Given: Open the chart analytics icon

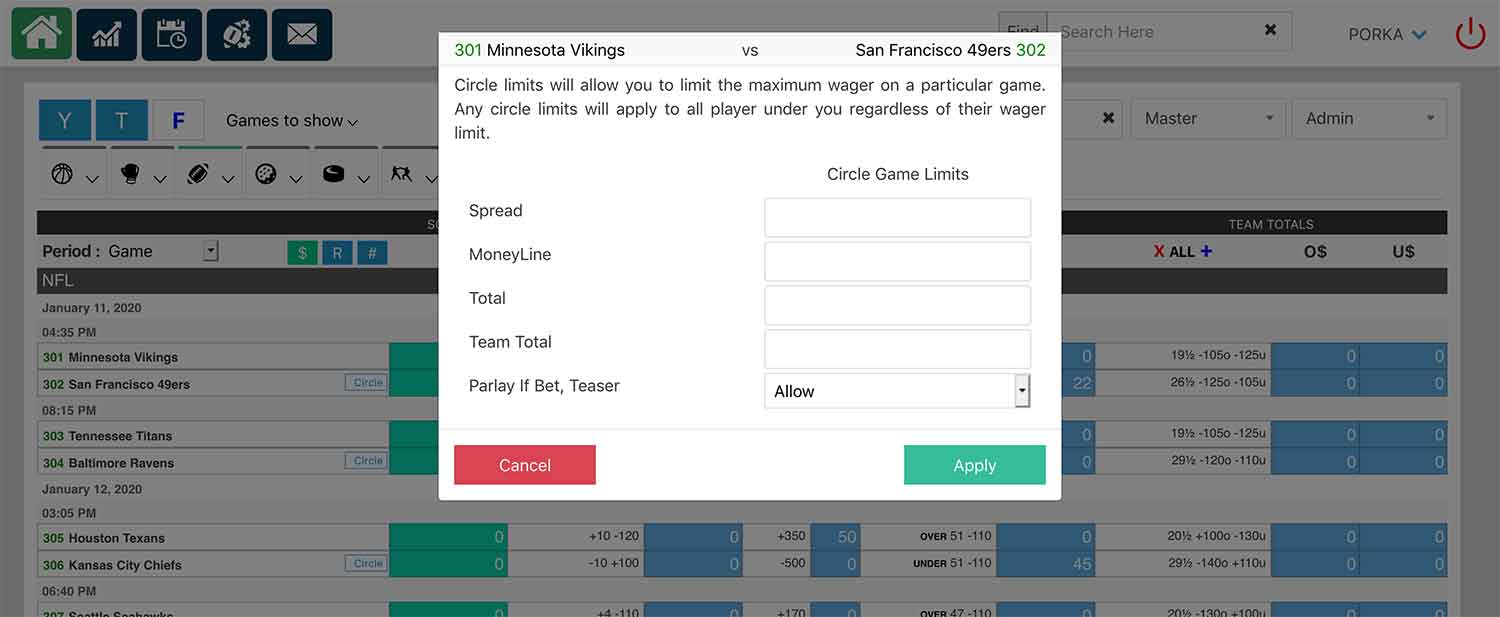Looking at the screenshot, I should pyautogui.click(x=106, y=34).
